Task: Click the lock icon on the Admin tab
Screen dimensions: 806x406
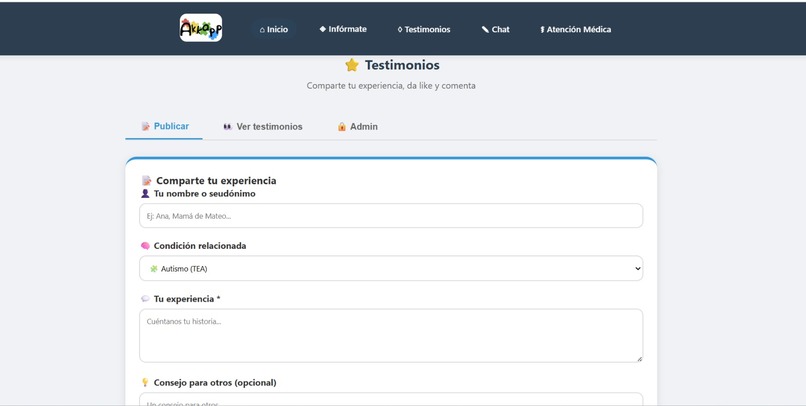Action: (342, 126)
